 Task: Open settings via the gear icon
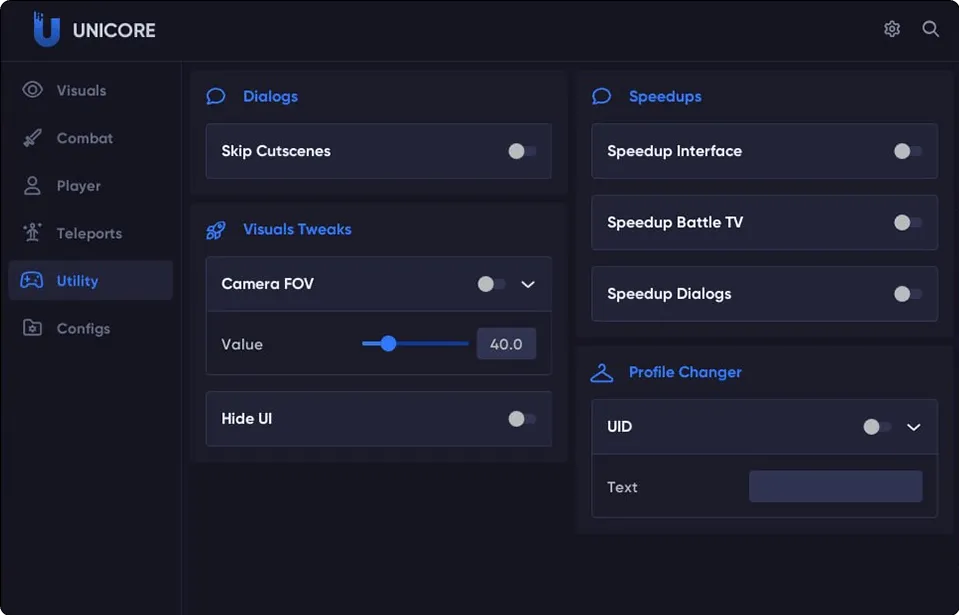pos(892,29)
